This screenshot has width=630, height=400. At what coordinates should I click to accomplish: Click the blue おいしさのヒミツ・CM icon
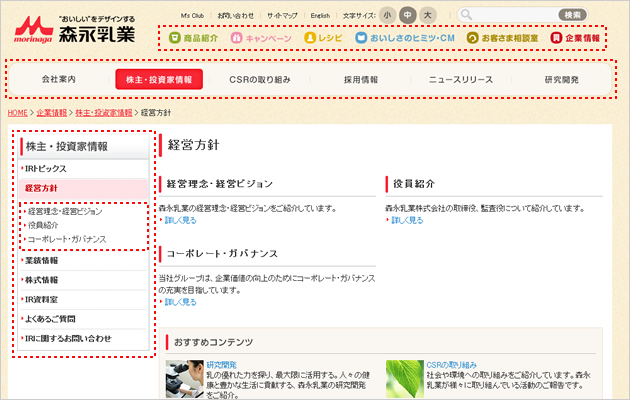tap(361, 38)
